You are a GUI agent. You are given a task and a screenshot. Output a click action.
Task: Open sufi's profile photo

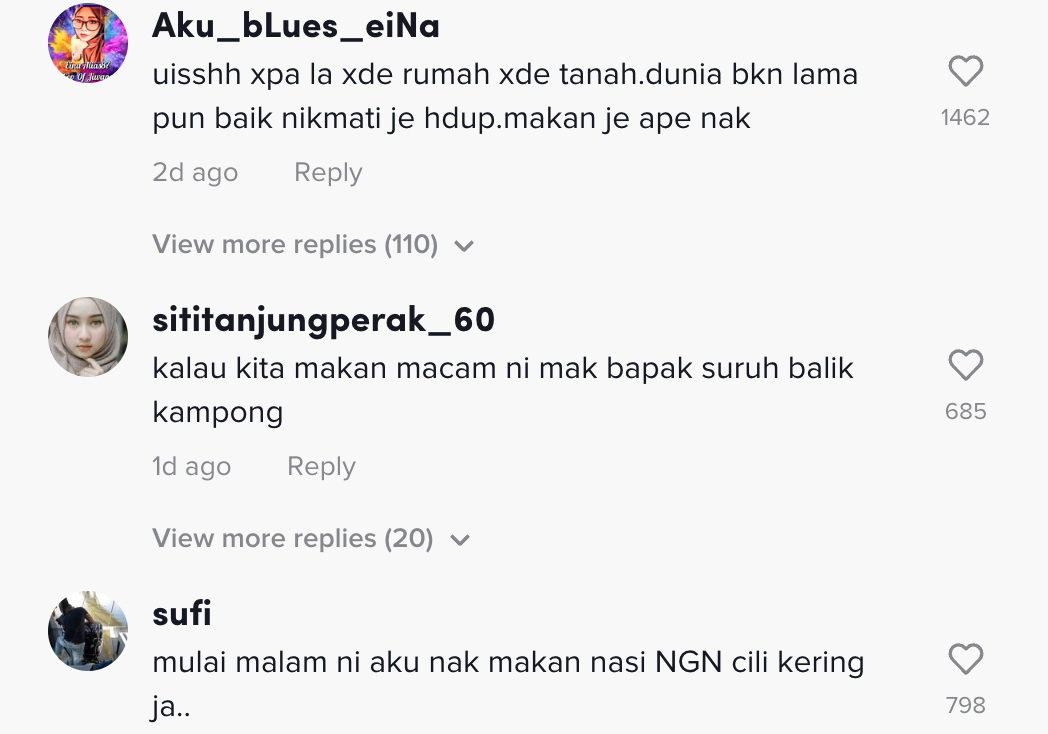point(88,631)
